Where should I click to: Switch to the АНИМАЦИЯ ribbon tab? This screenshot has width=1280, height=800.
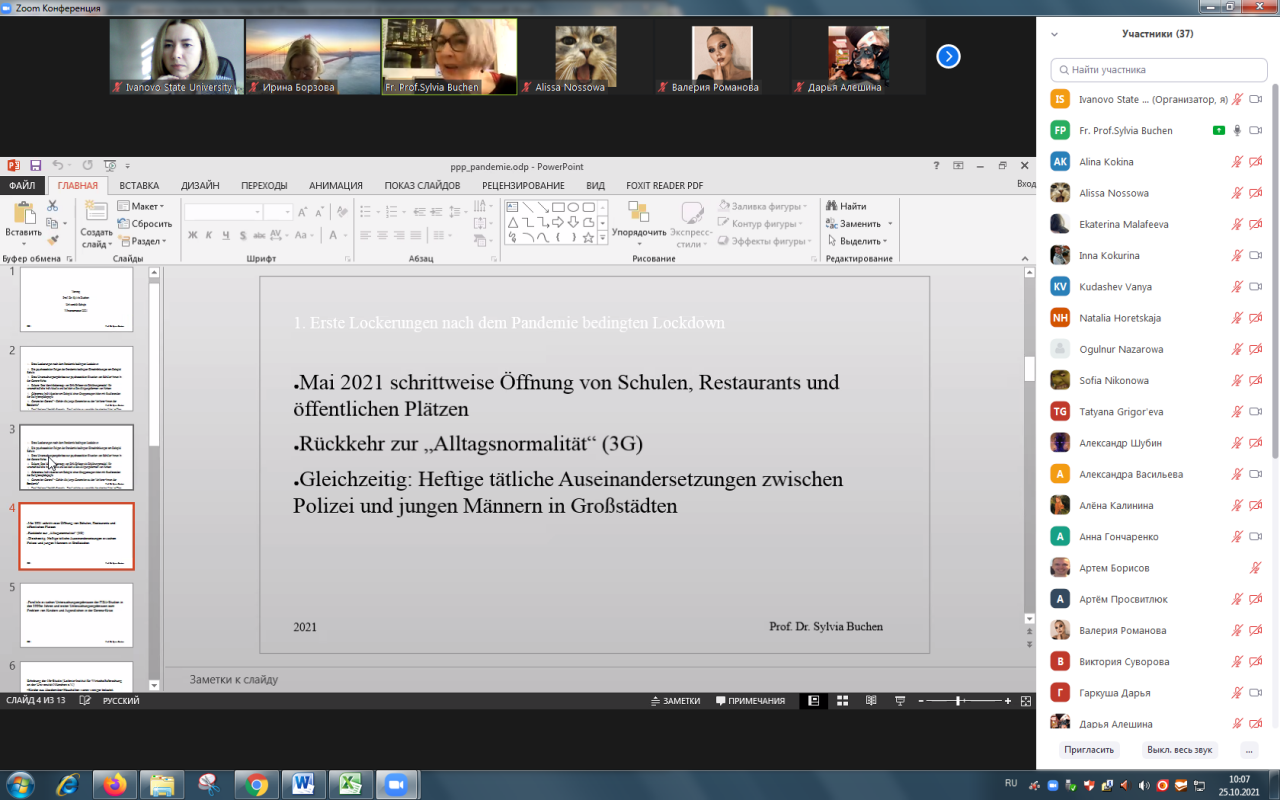pyautogui.click(x=336, y=185)
